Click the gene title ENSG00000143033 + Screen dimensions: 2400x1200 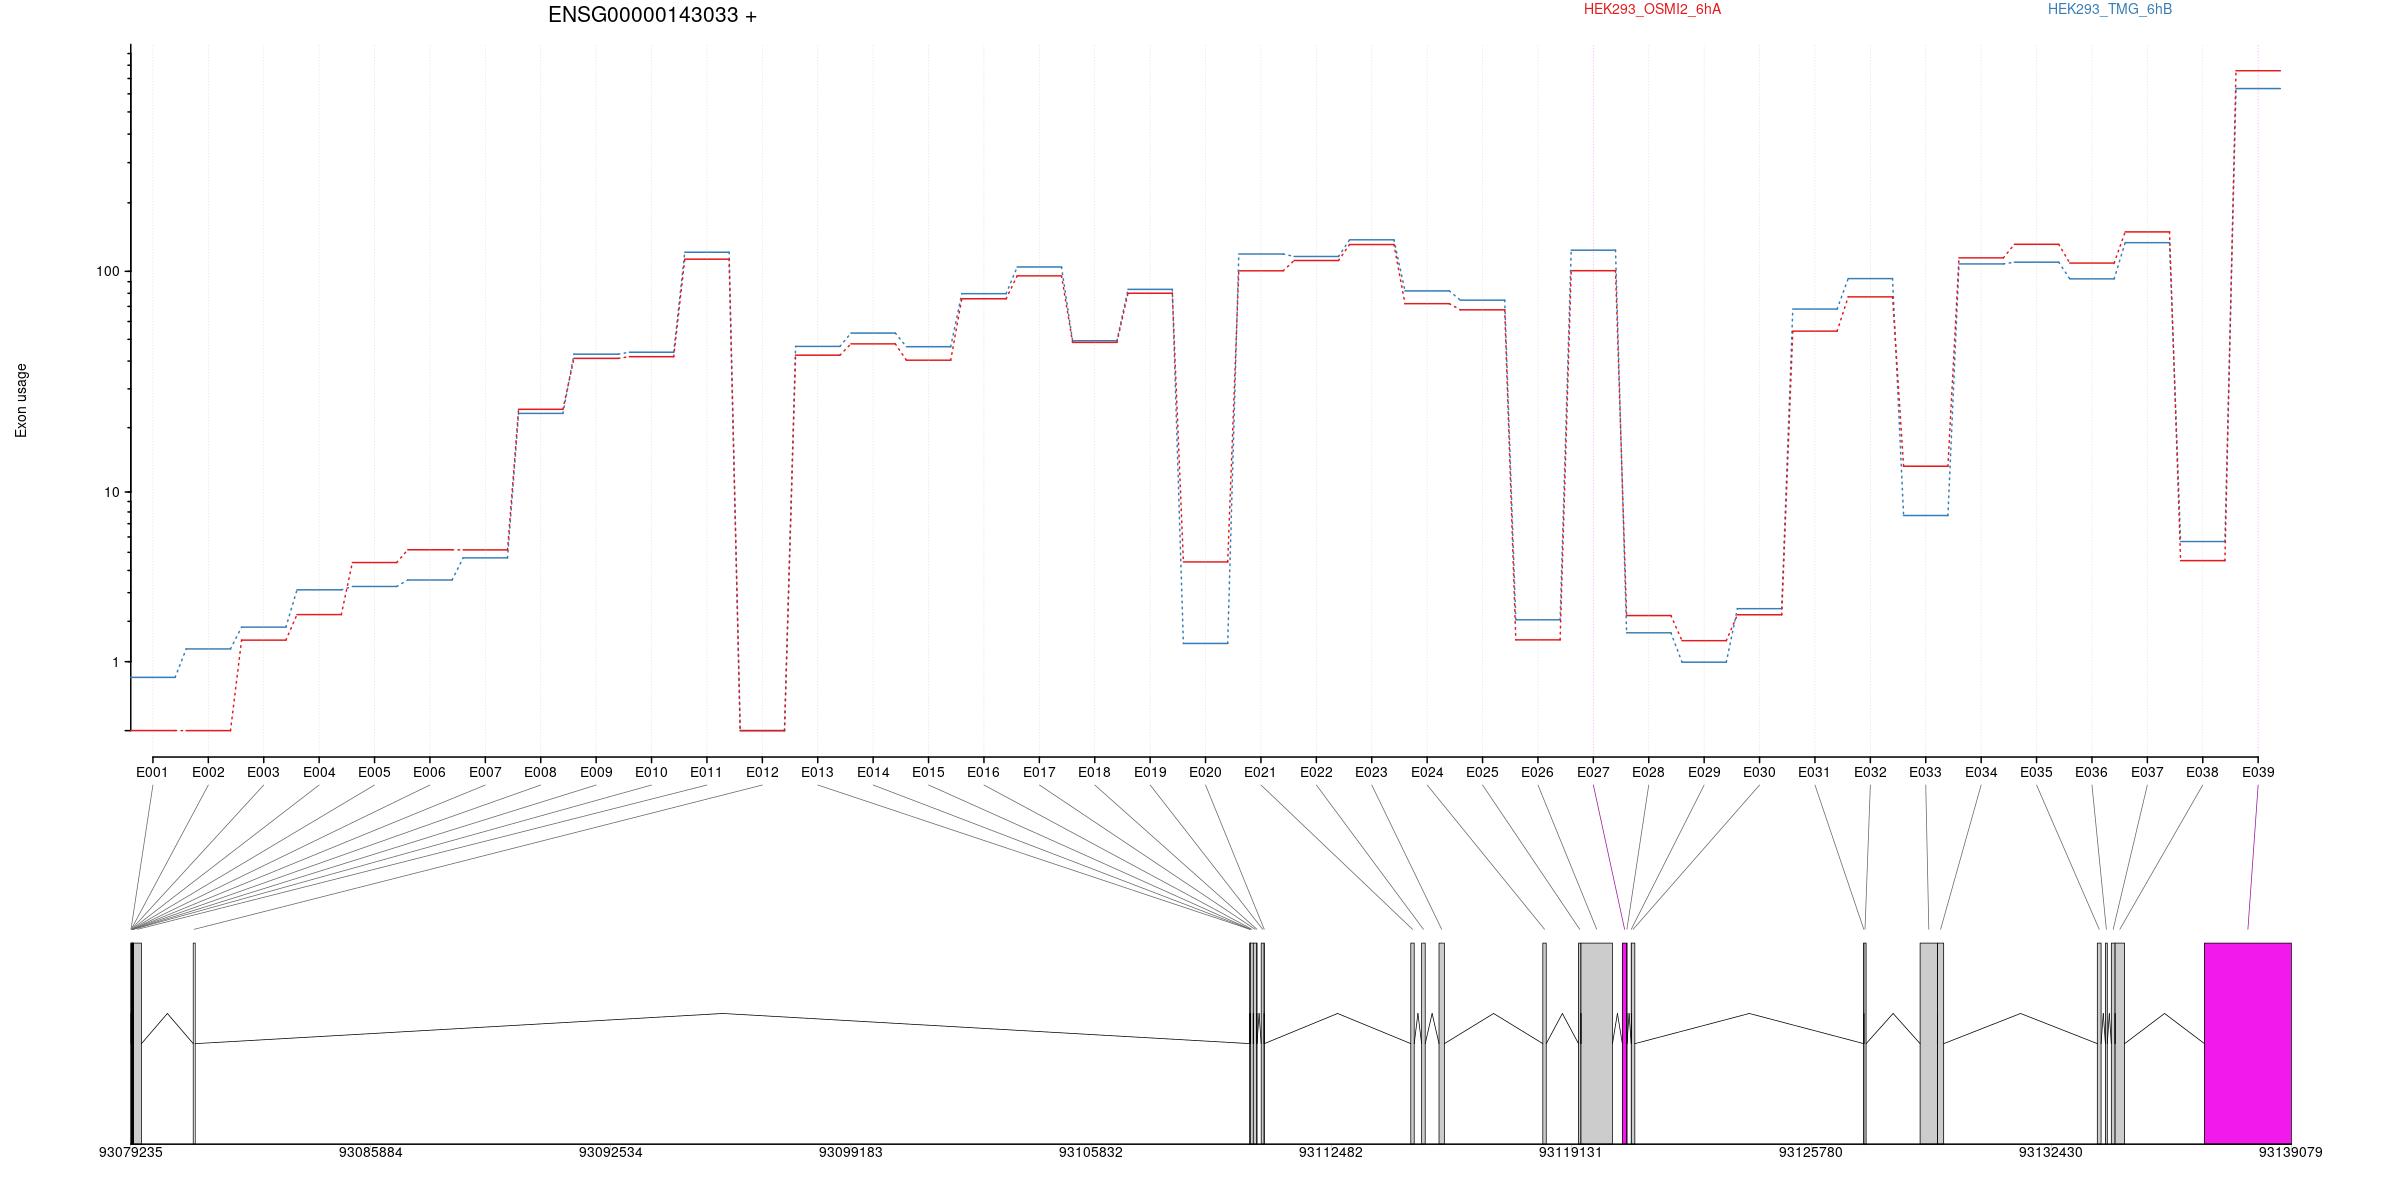(652, 15)
